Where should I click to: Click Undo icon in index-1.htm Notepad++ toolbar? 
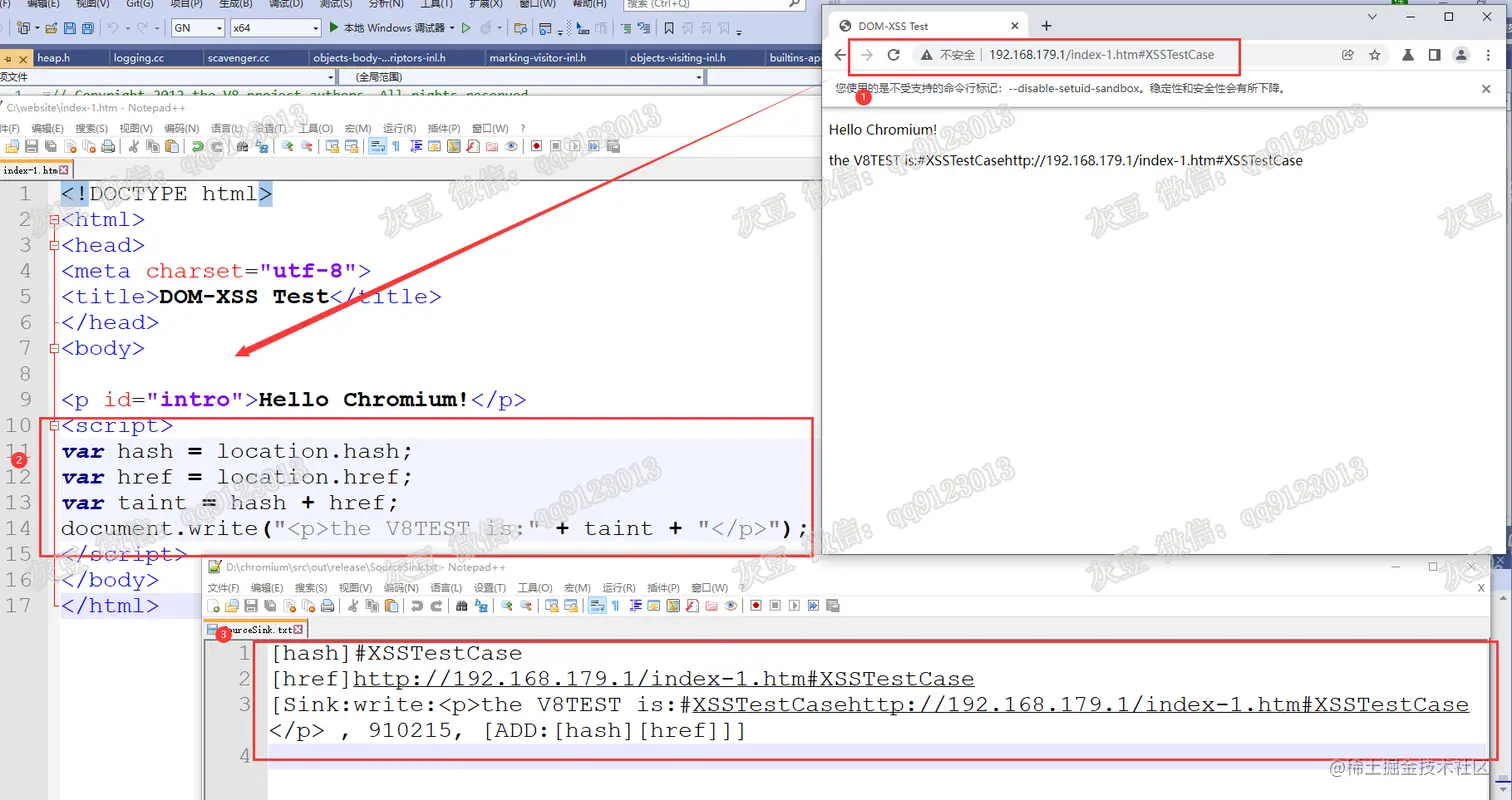[x=198, y=146]
